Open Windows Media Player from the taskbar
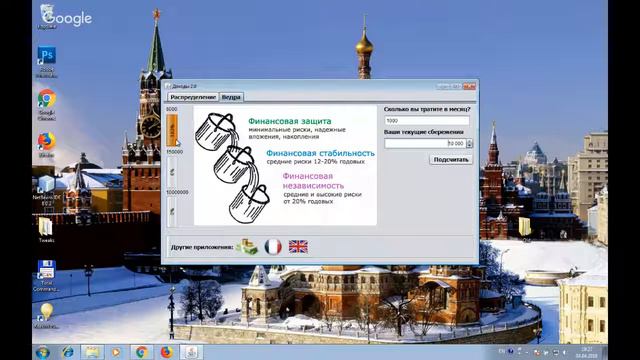Screen dimensions: 640x360 click(116, 352)
